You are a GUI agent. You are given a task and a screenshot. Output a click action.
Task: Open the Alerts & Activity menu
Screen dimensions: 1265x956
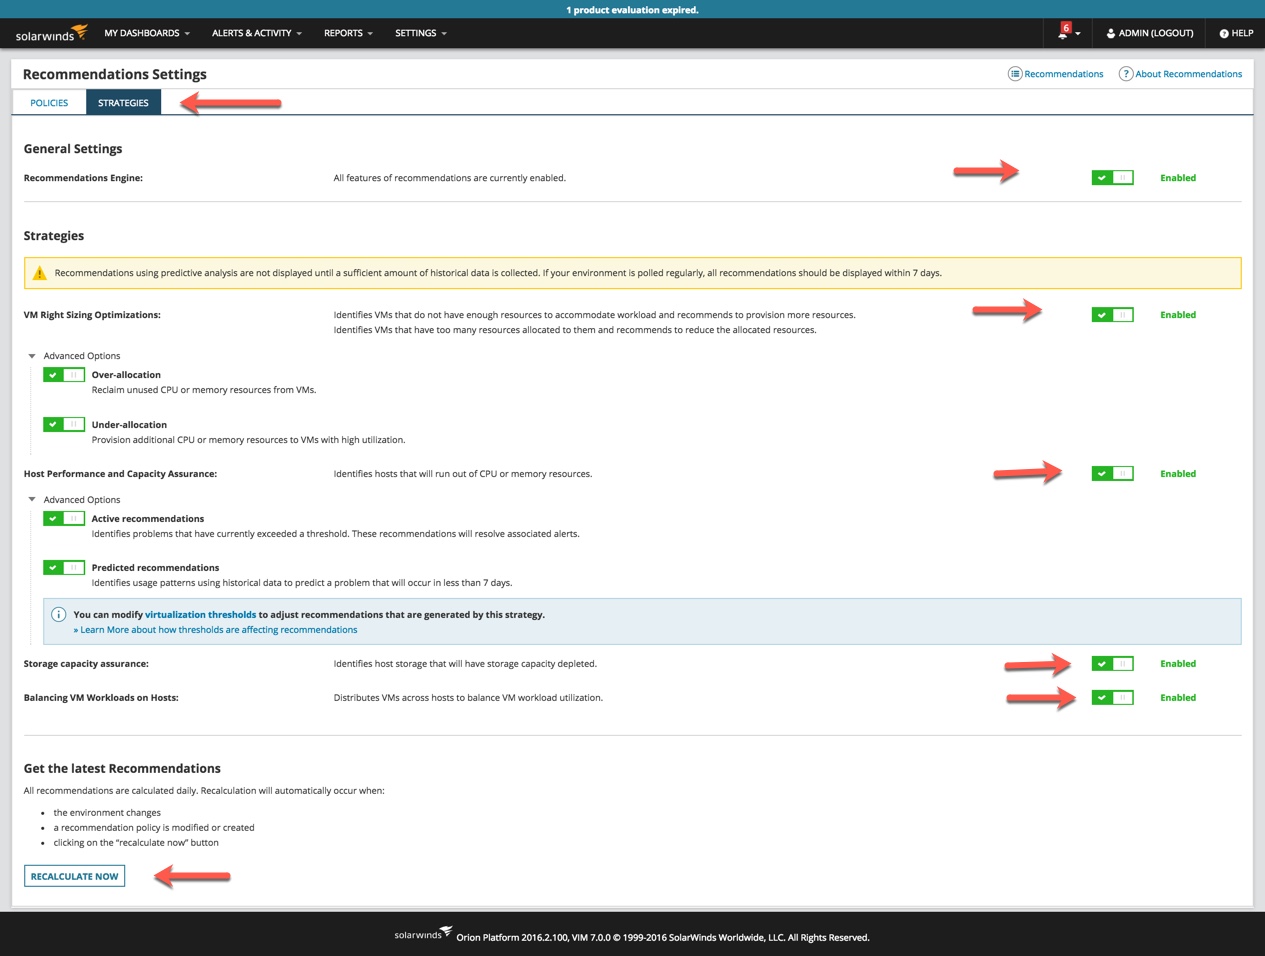(257, 34)
